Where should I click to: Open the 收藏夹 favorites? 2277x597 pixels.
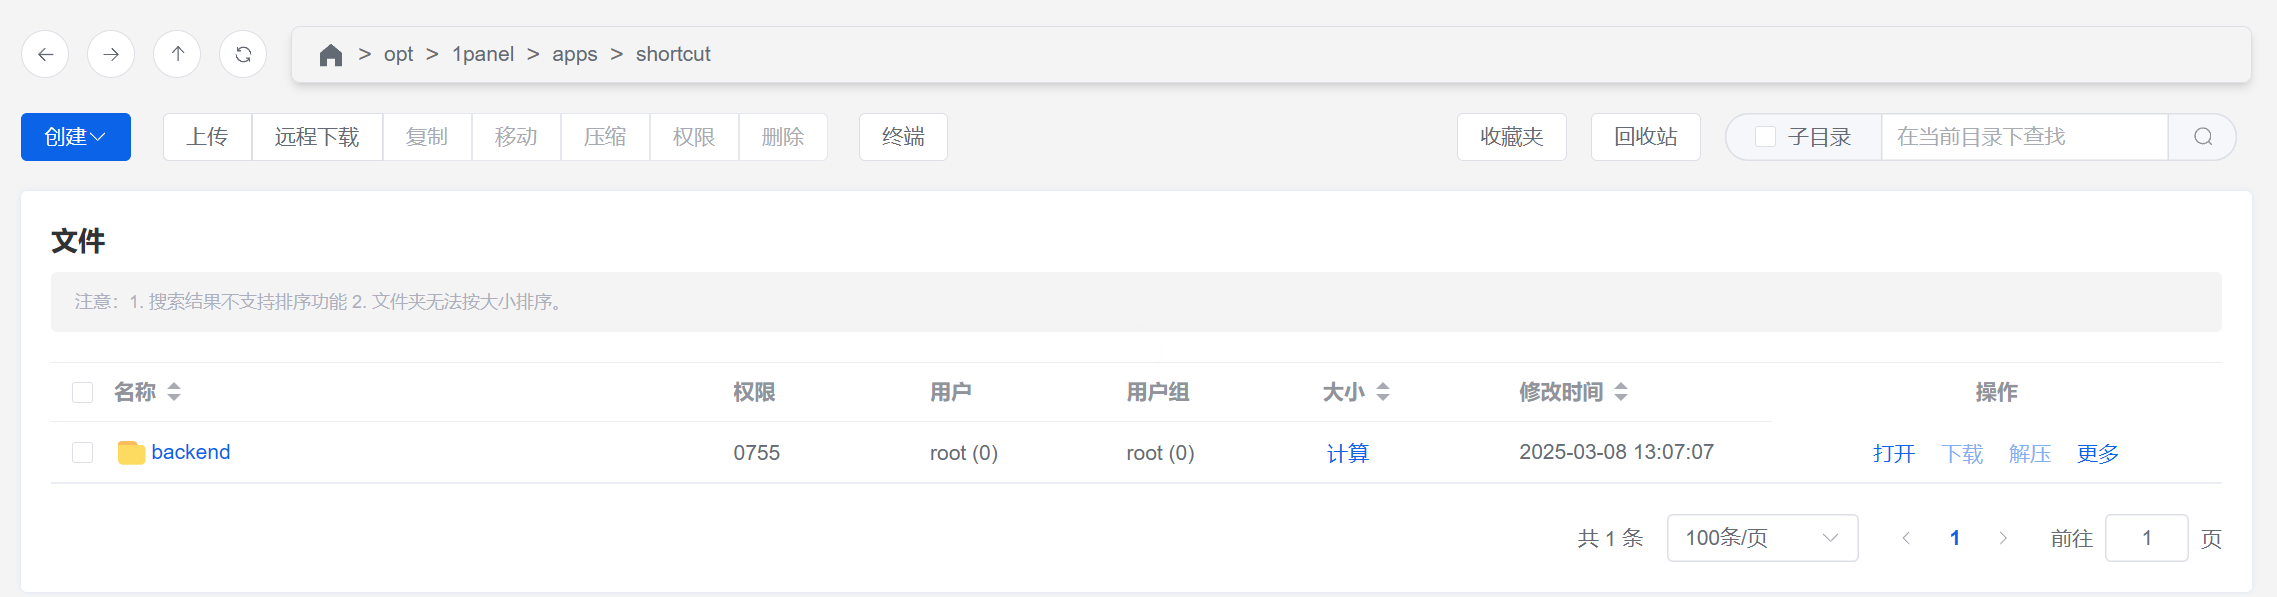1512,137
